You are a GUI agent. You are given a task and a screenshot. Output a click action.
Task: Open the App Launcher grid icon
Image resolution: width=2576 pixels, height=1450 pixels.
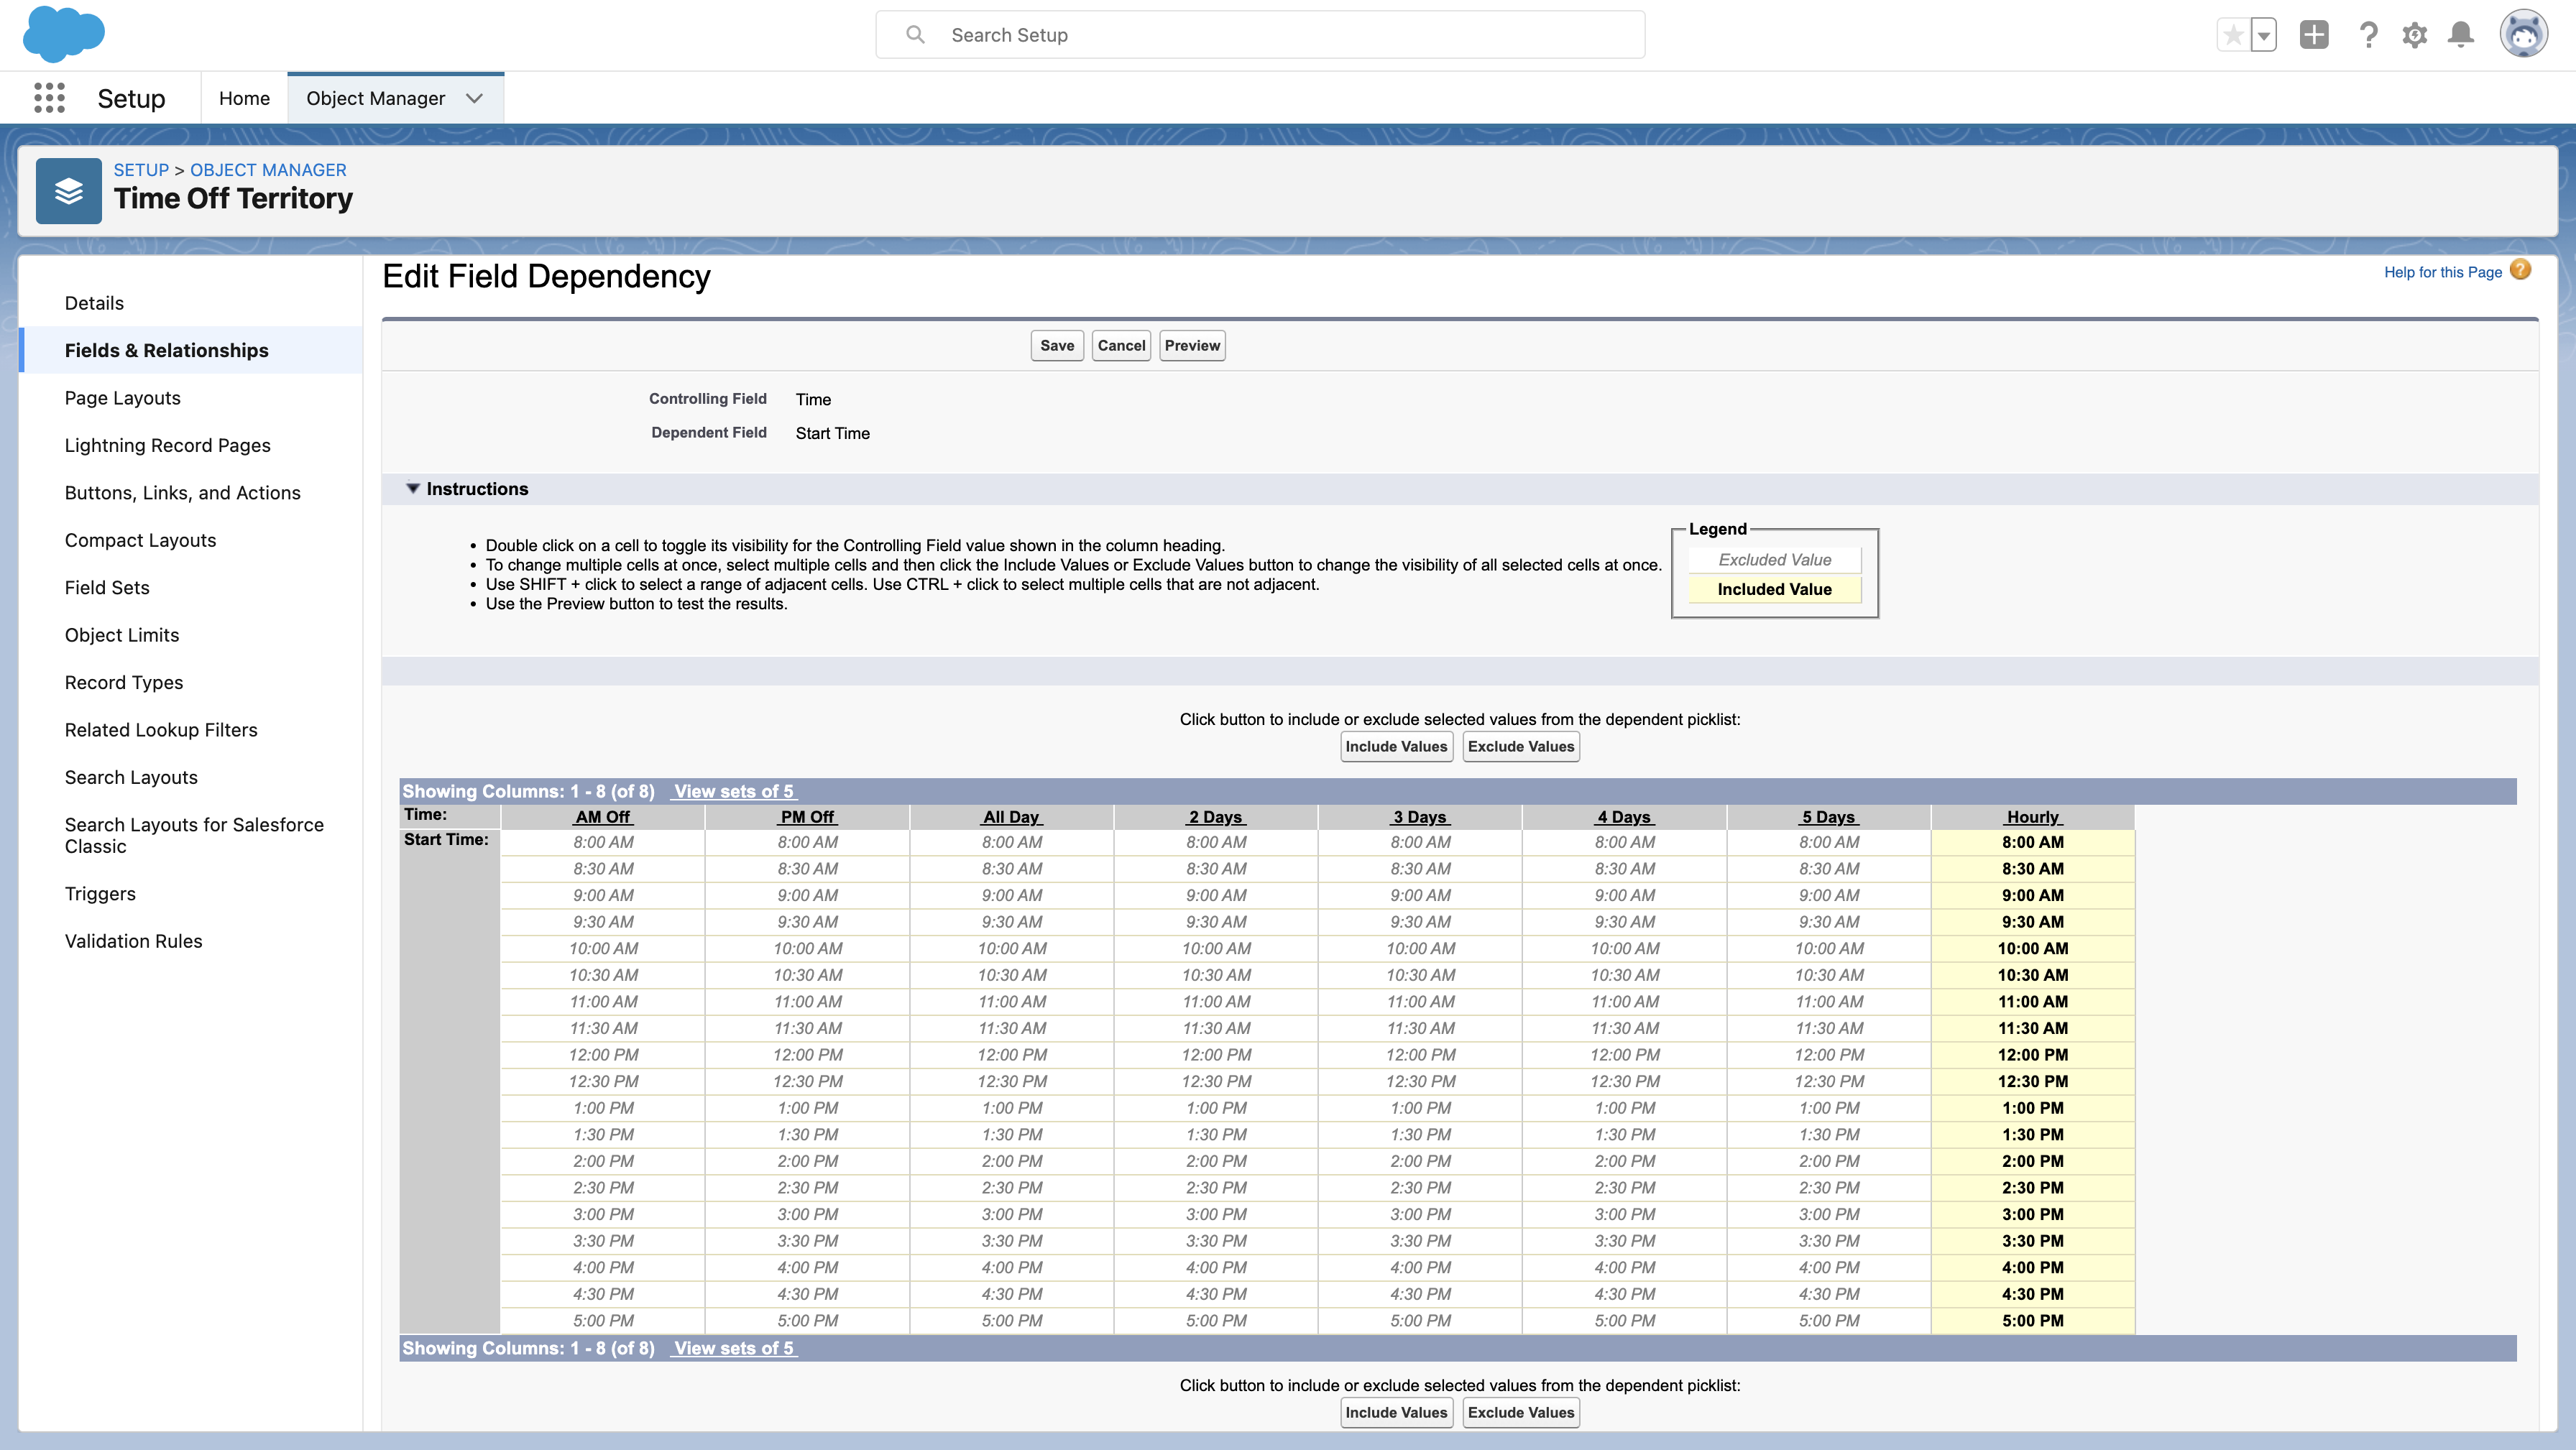click(x=49, y=98)
